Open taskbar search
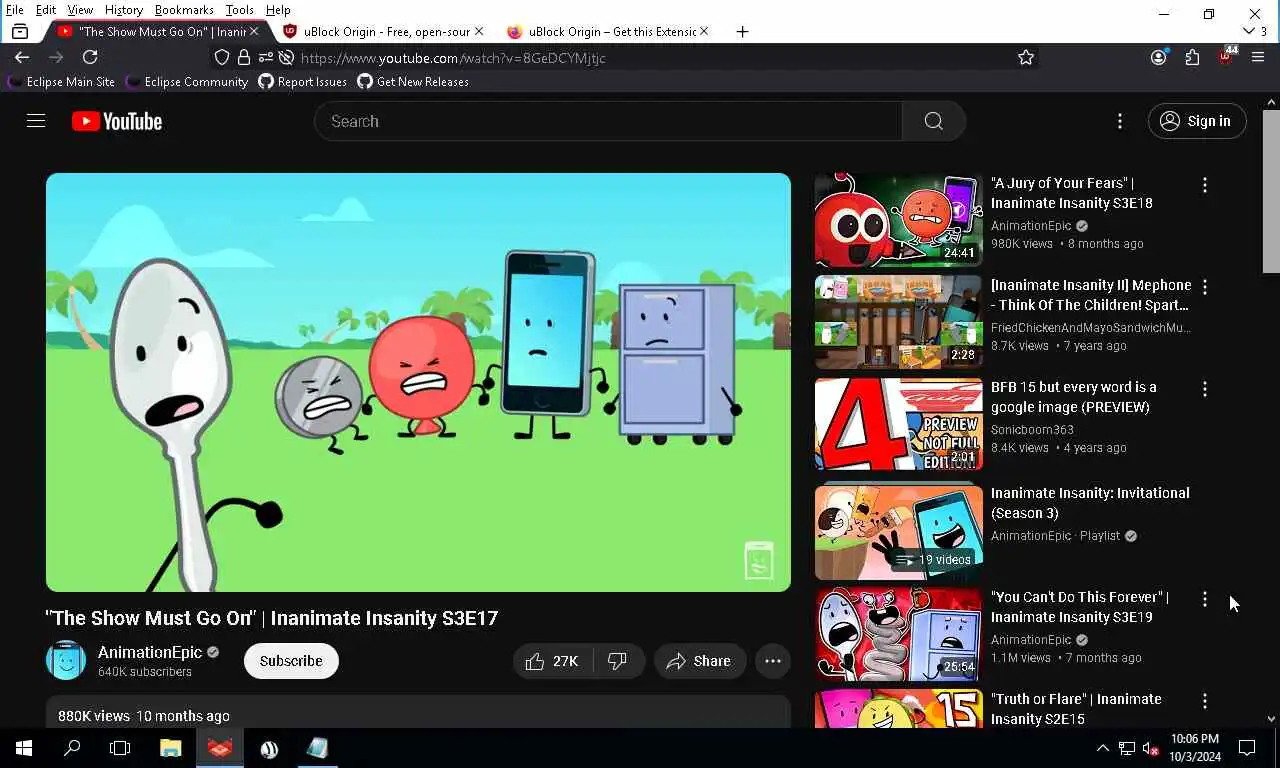 (x=72, y=748)
